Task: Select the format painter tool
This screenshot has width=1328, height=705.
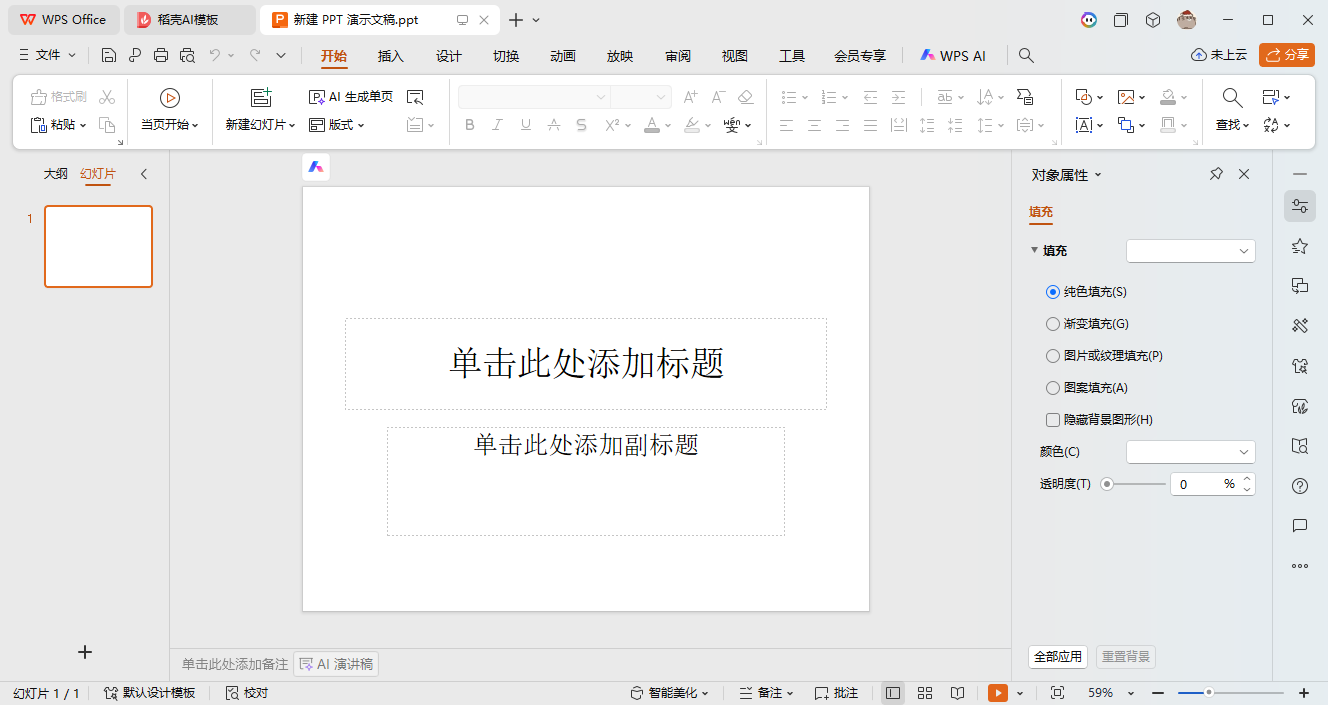Action: tap(60, 96)
